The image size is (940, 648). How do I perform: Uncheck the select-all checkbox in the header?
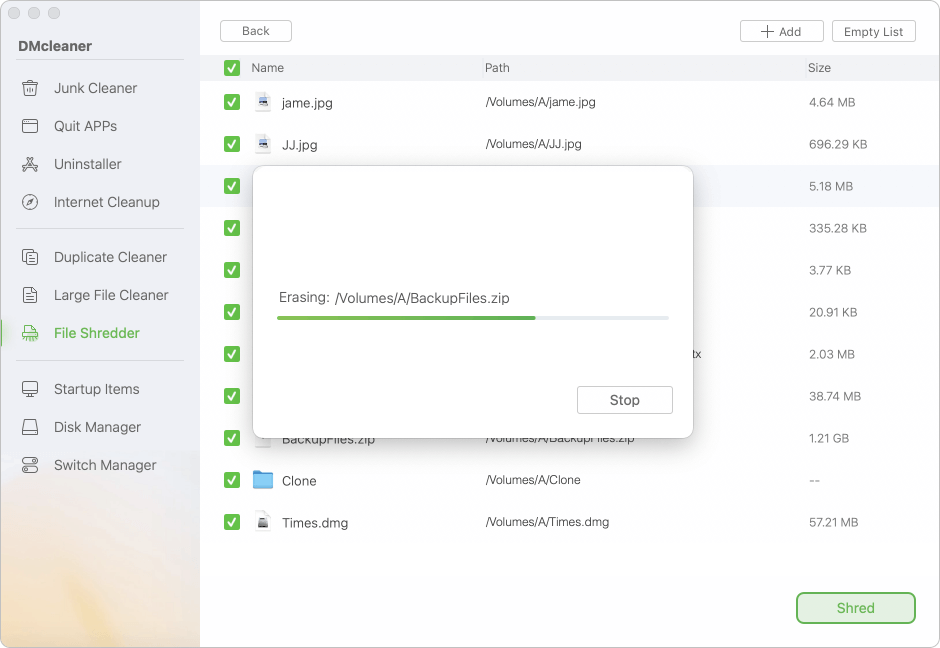232,68
